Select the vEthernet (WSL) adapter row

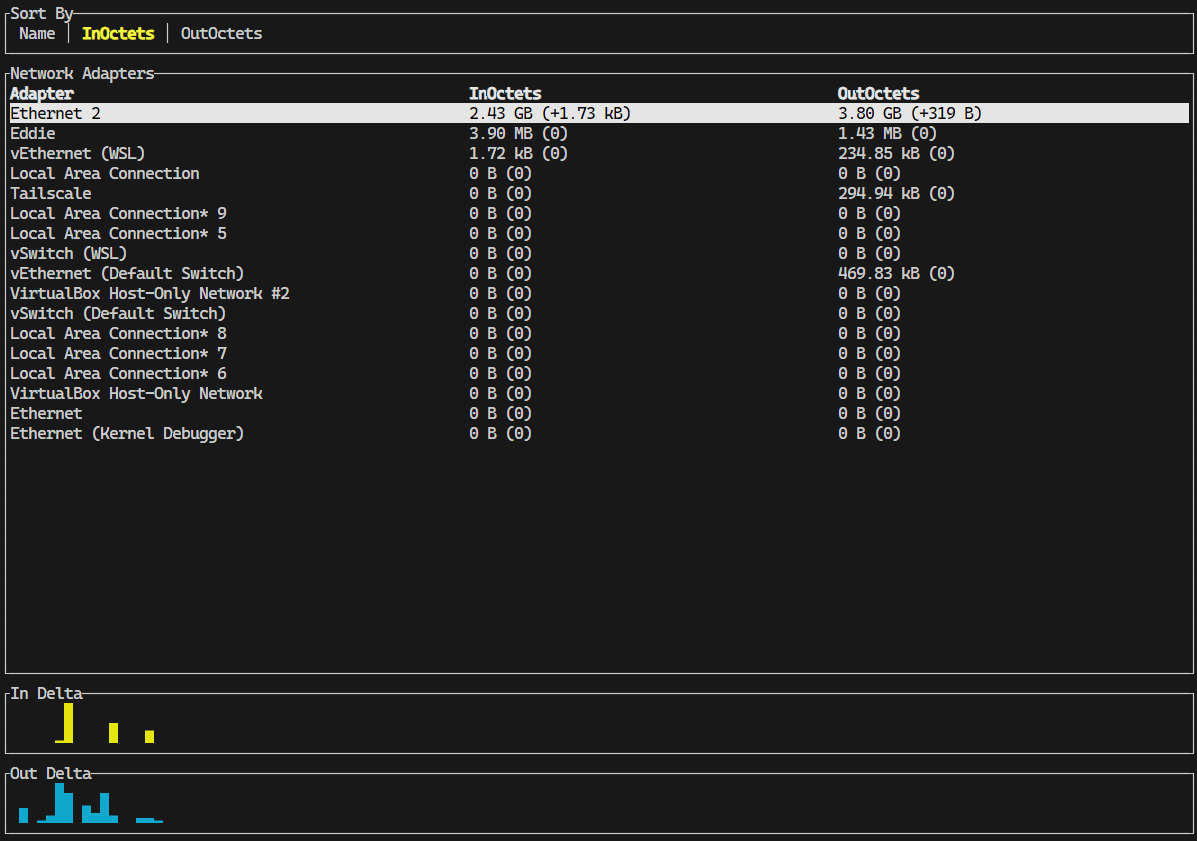599,153
